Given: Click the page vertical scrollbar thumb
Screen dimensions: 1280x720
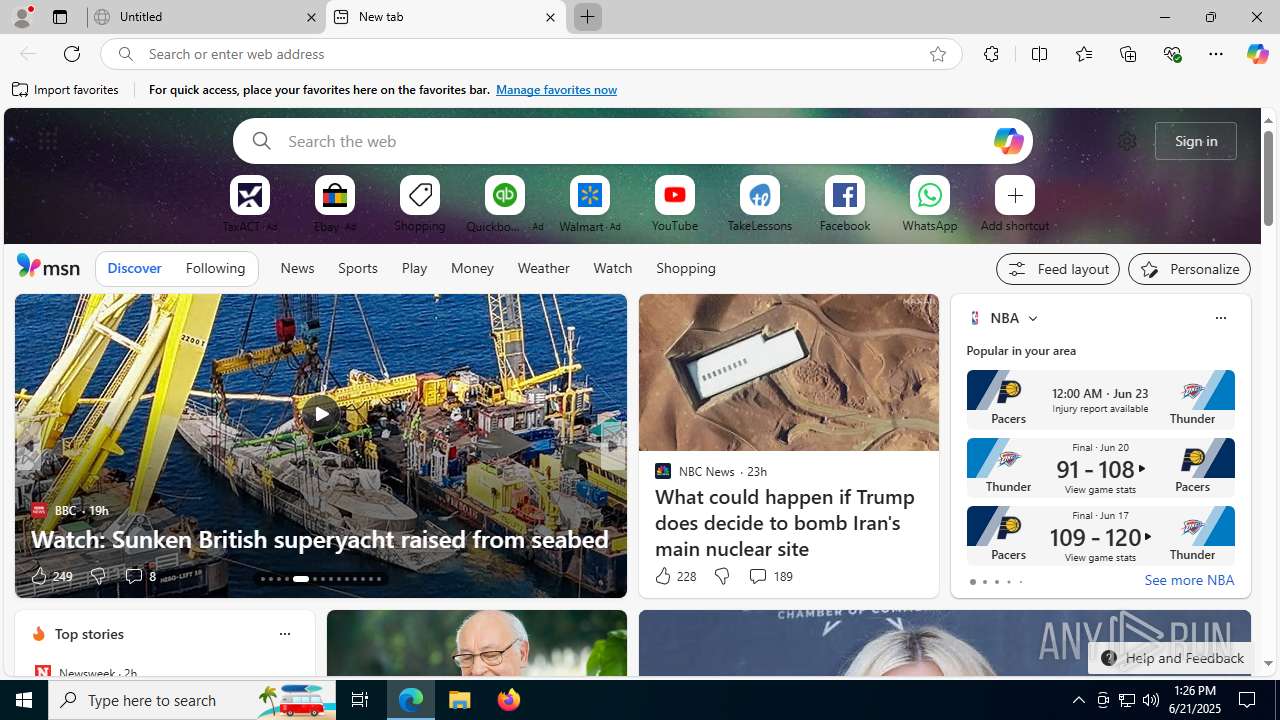Looking at the screenshot, I should click(x=1268, y=177).
